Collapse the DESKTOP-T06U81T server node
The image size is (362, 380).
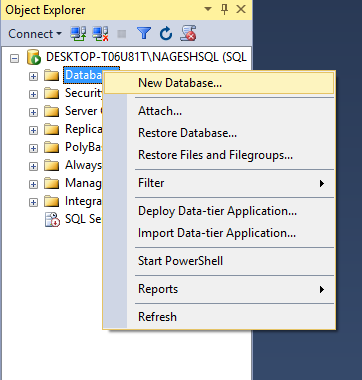(14, 59)
